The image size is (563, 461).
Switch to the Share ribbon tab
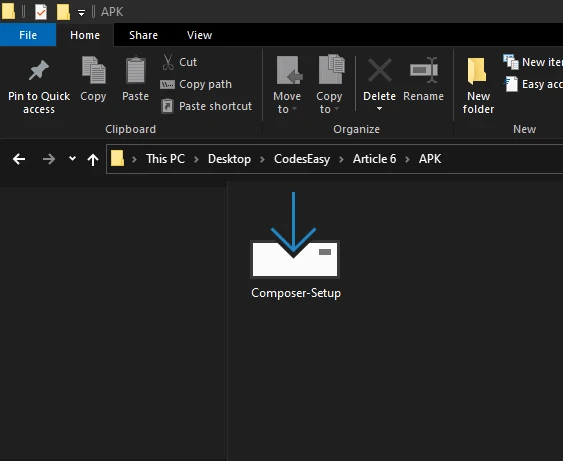[x=143, y=35]
